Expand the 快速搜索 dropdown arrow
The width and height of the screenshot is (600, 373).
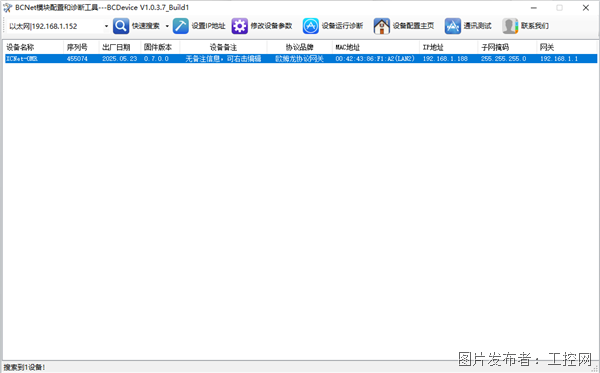click(167, 26)
